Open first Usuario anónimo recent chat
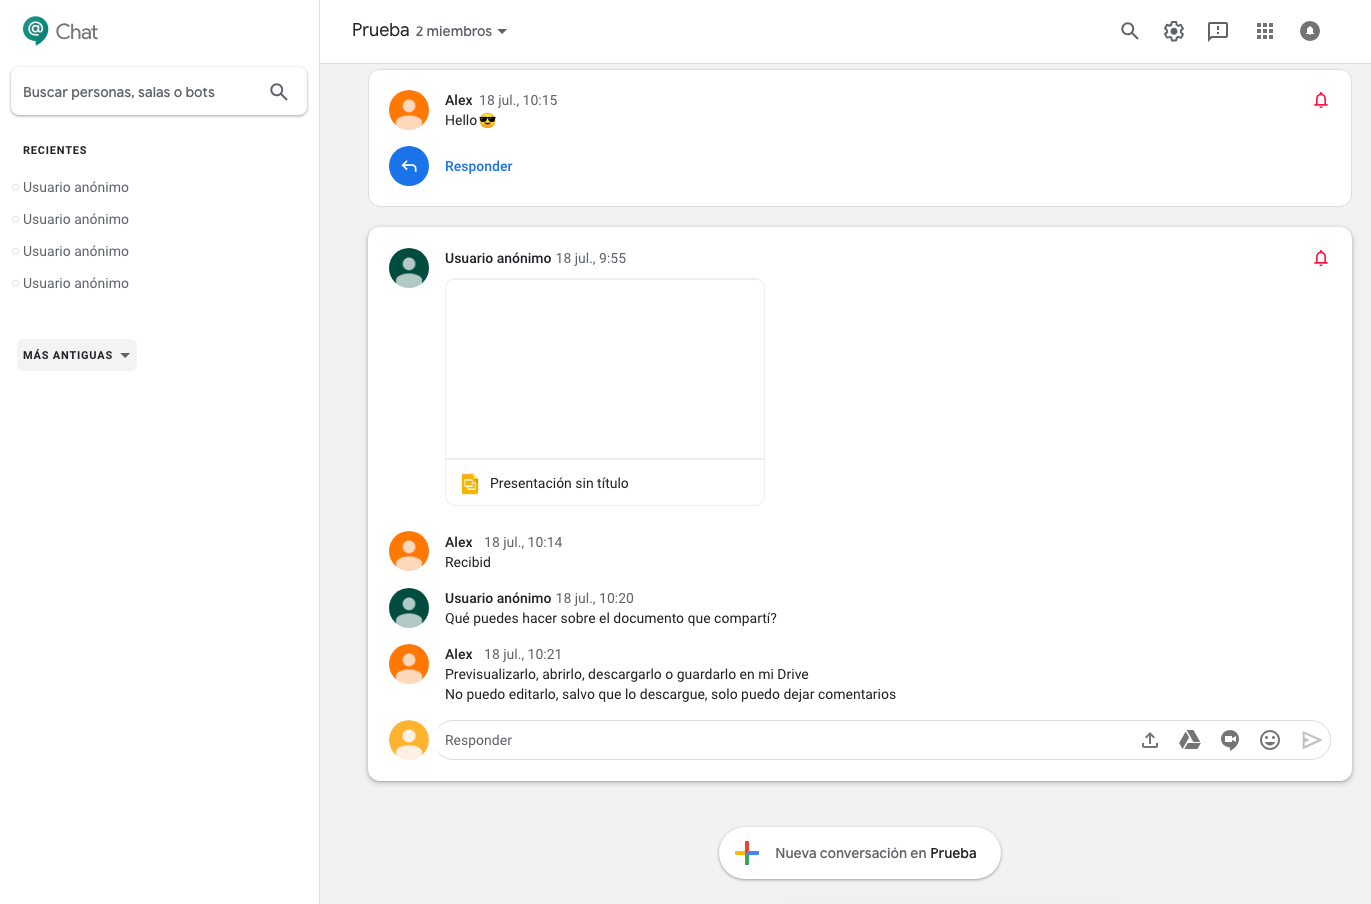Screen dimensions: 1371x904 click(x=76, y=187)
